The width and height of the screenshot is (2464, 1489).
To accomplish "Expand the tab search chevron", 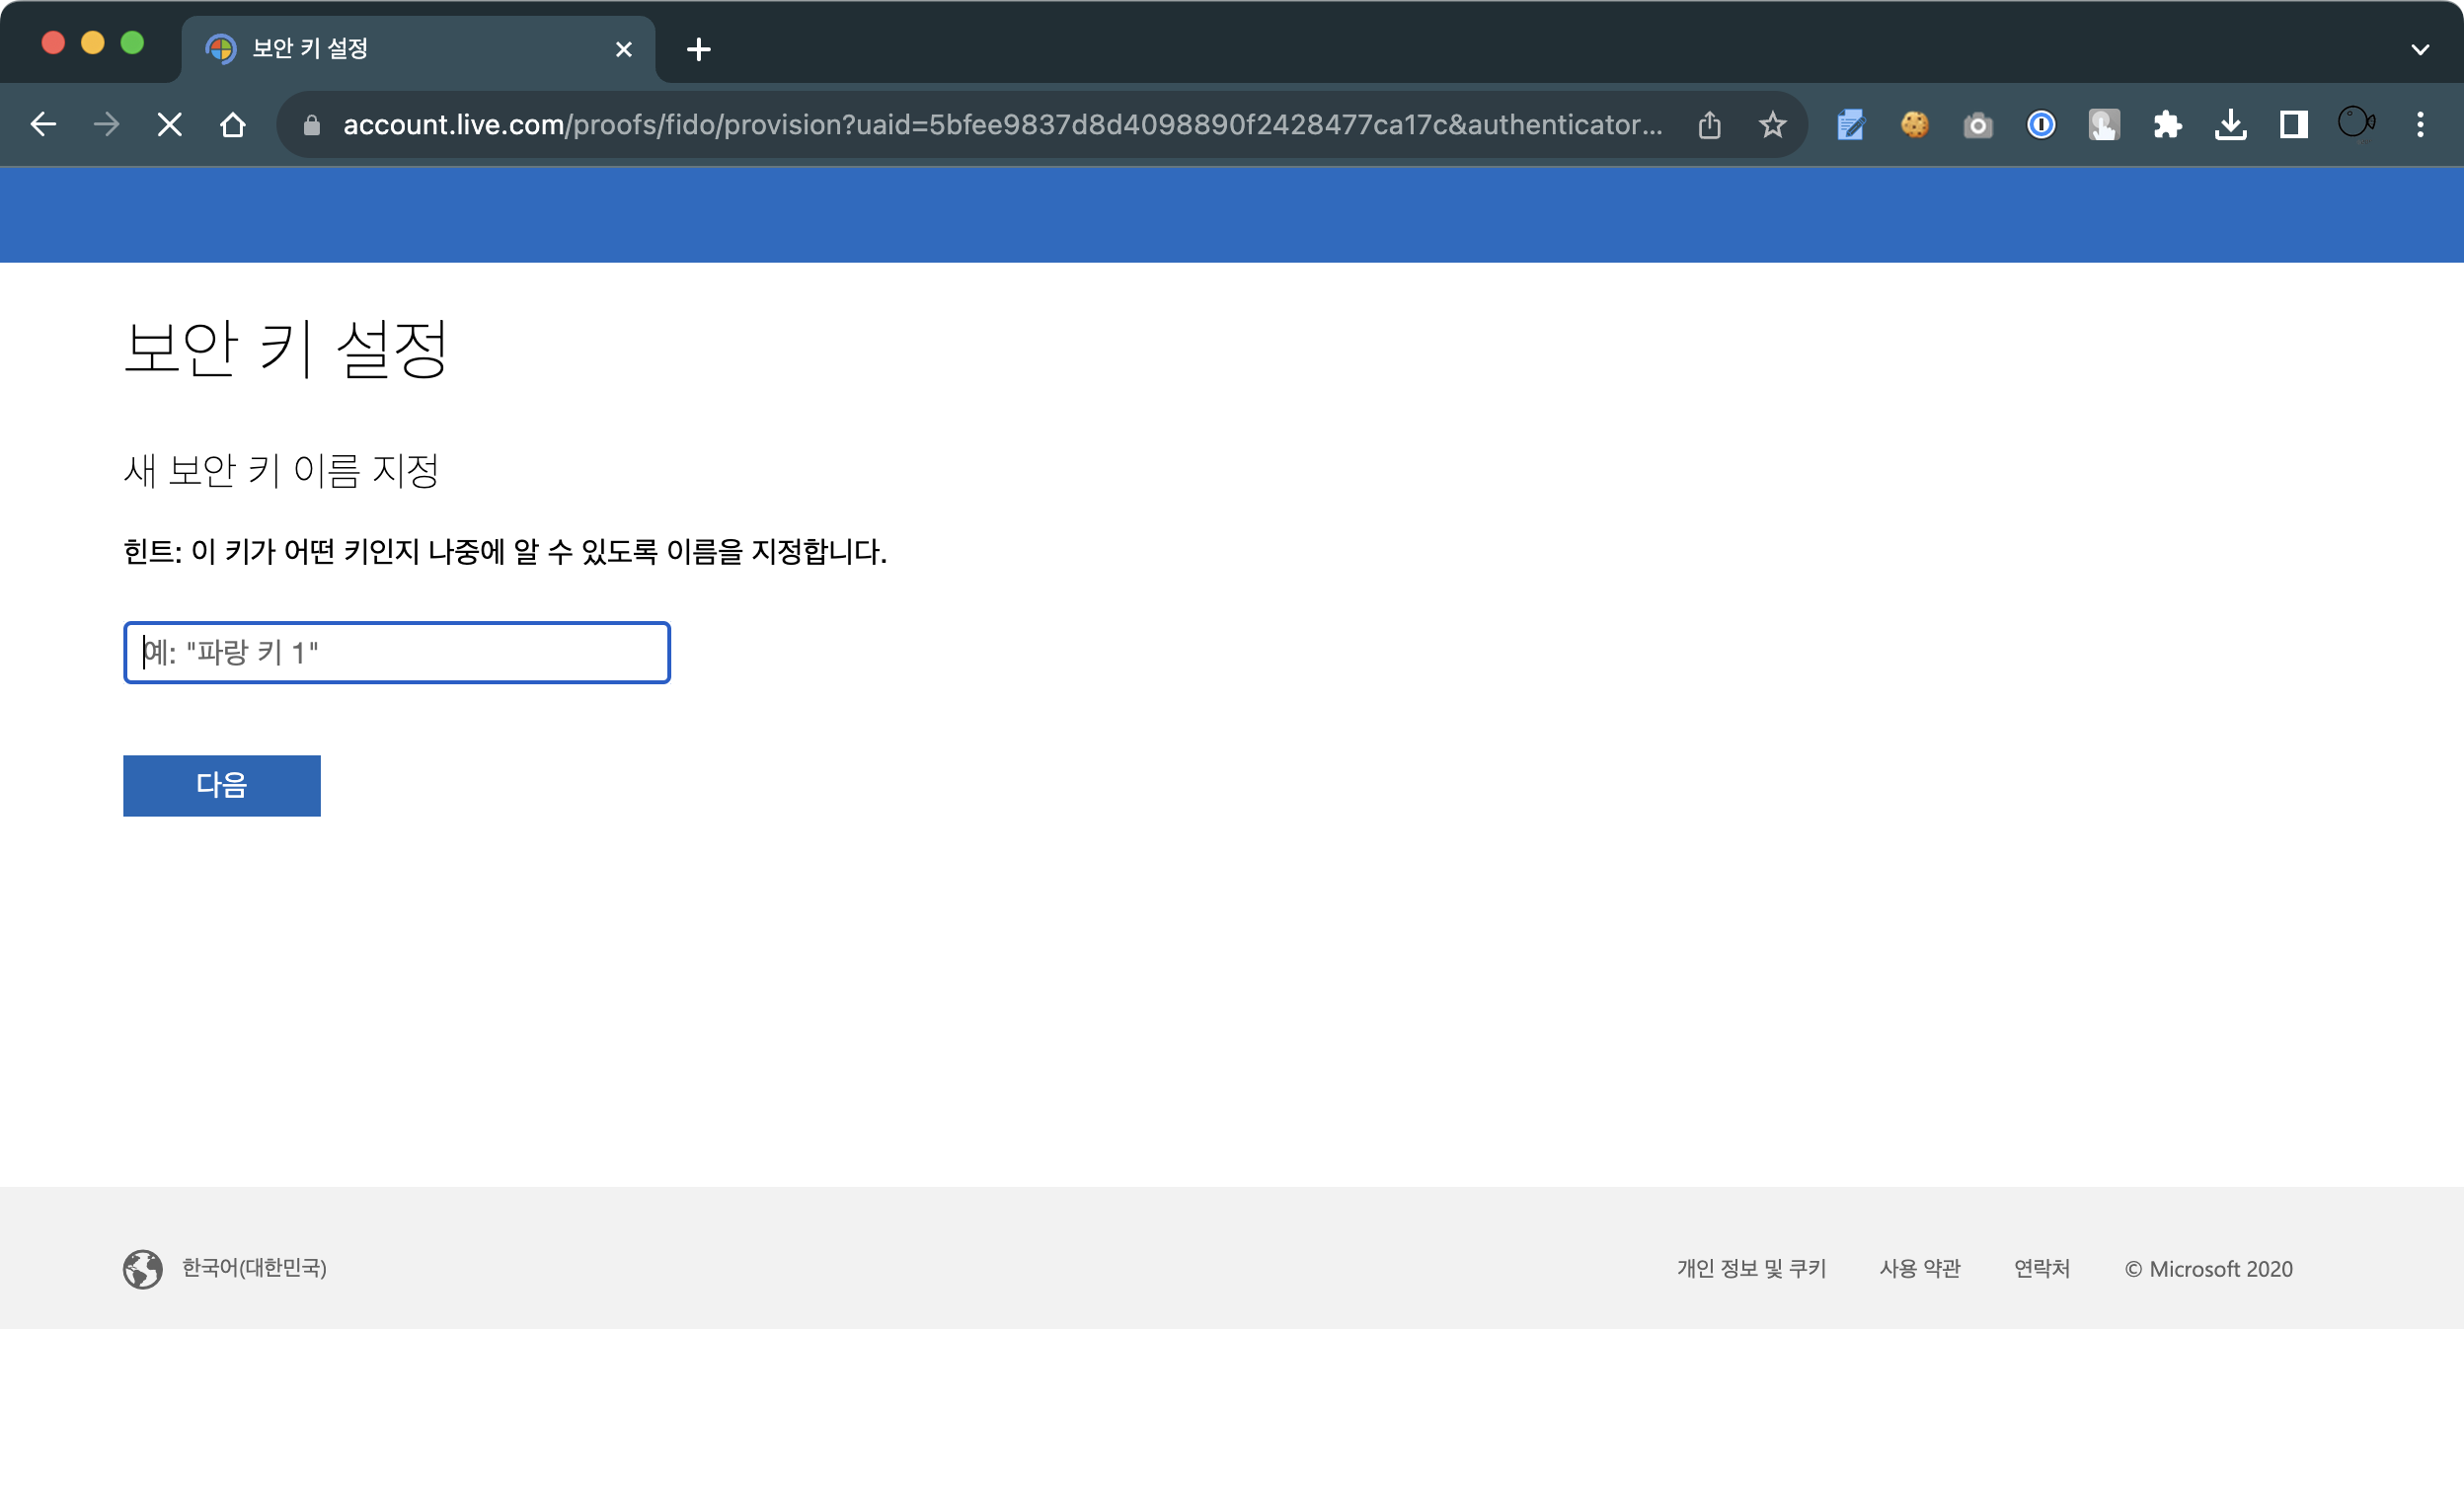I will [2420, 48].
